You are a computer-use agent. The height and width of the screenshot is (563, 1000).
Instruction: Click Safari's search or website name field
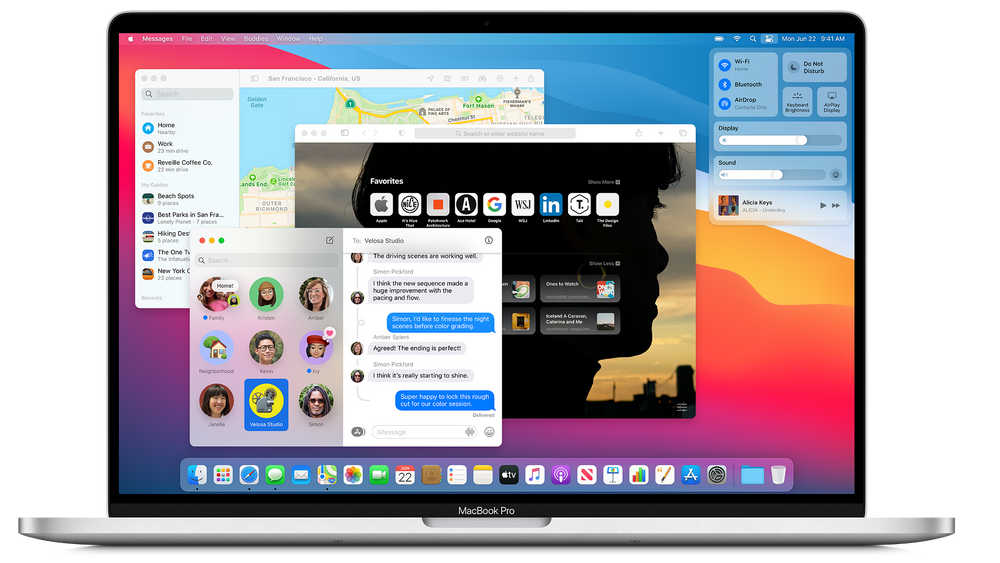point(495,133)
